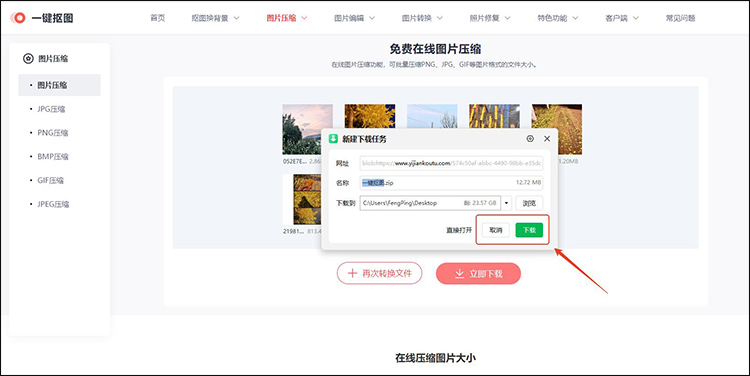Click the 浏览 browse button
This screenshot has height=376, width=750.
529,203
